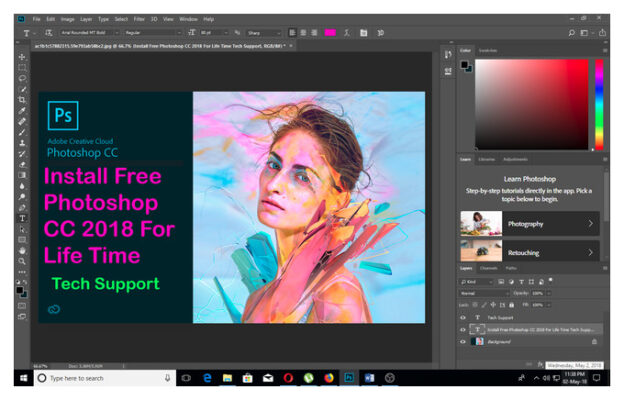Select the Pen tool
The height and width of the screenshot is (400, 624).
coord(22,207)
